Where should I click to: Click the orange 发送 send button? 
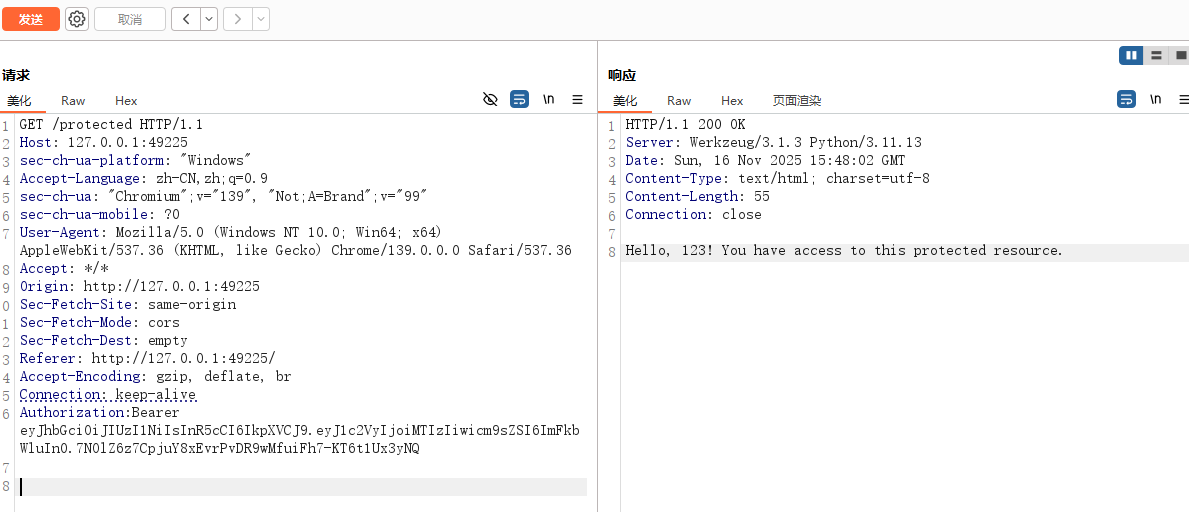31,19
